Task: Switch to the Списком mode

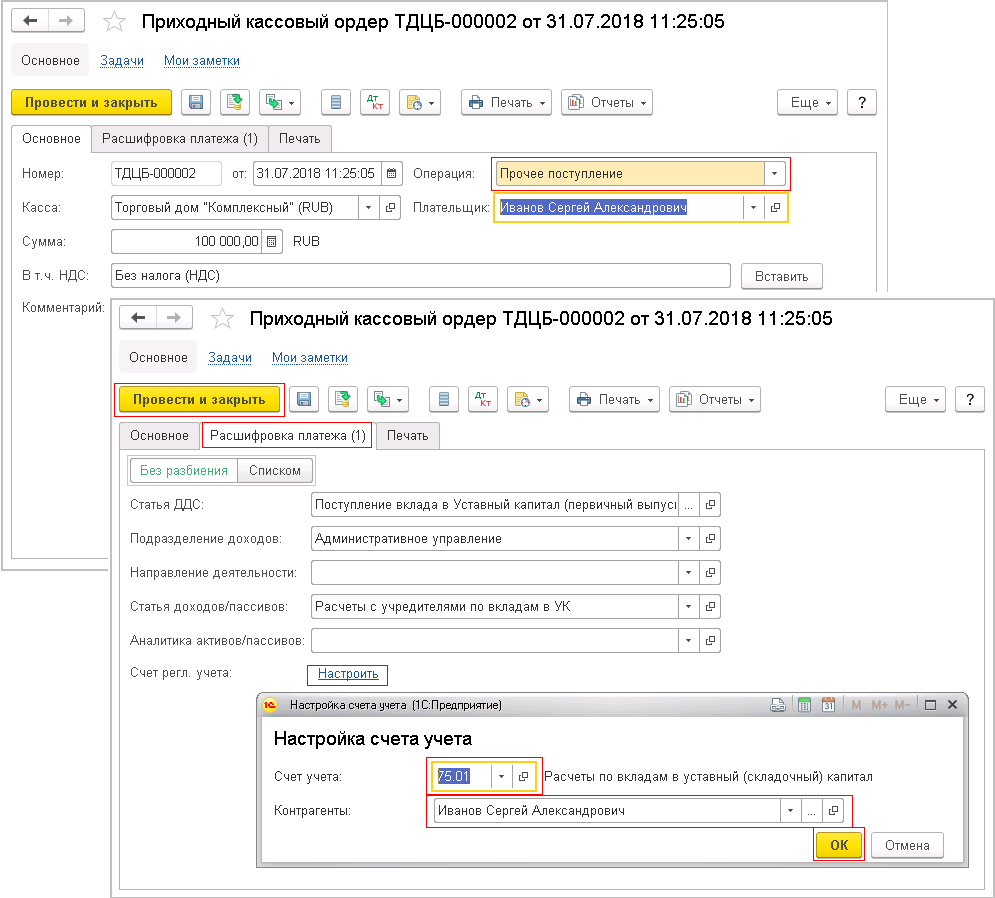Action: [x=275, y=471]
